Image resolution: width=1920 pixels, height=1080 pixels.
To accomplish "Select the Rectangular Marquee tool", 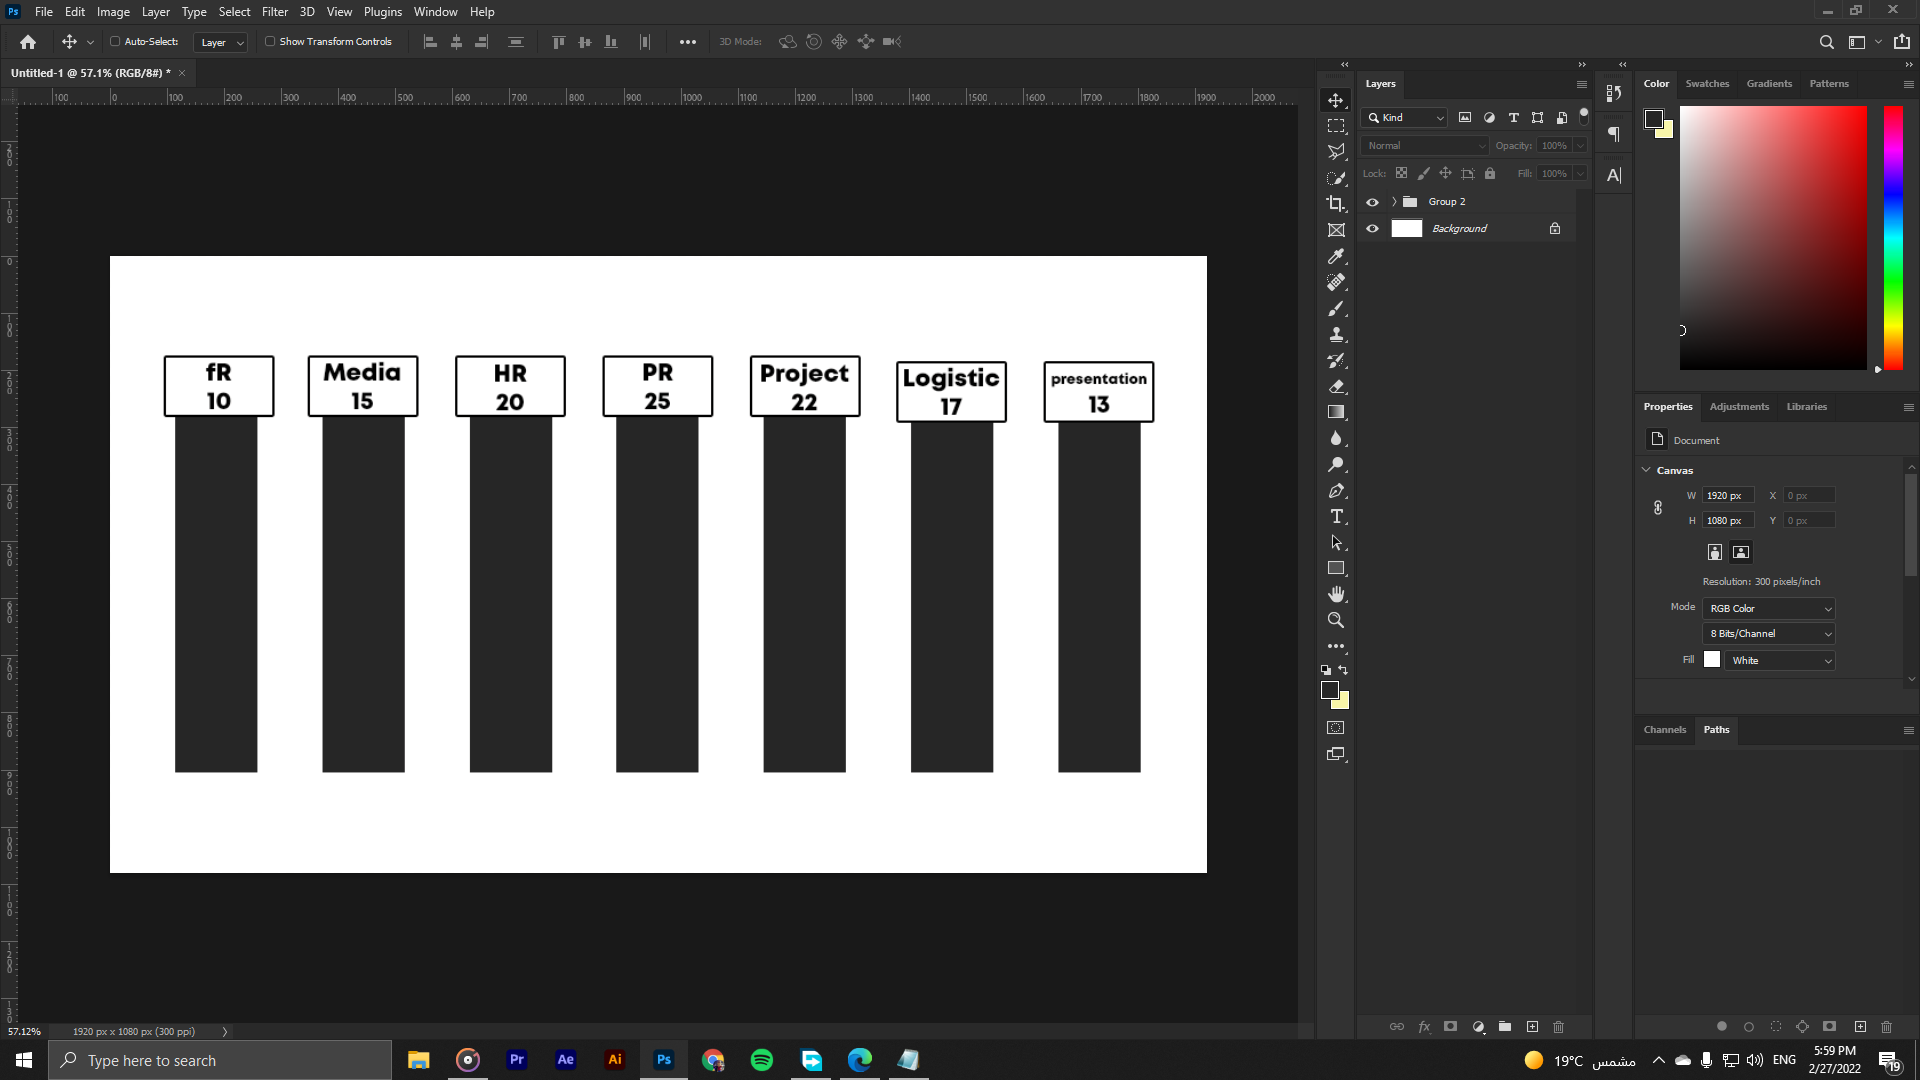I will coord(1336,126).
